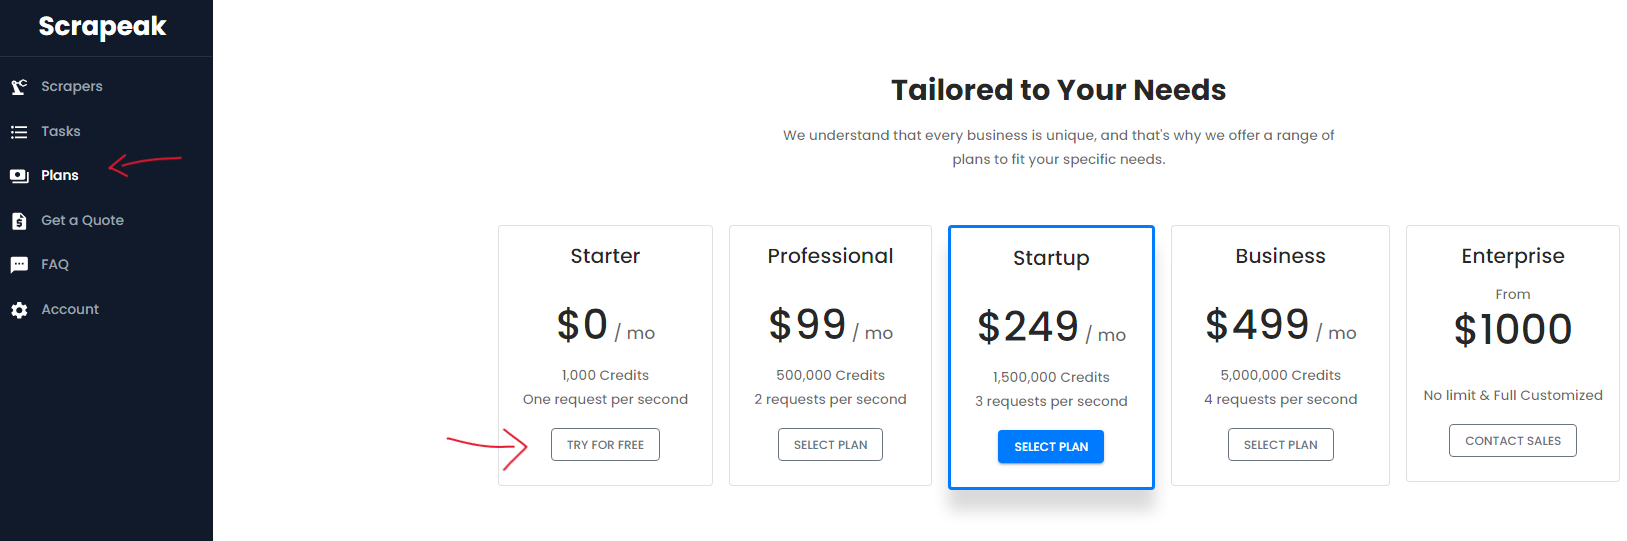Click the Account gear icon
This screenshot has width=1627, height=541.
pos(19,310)
